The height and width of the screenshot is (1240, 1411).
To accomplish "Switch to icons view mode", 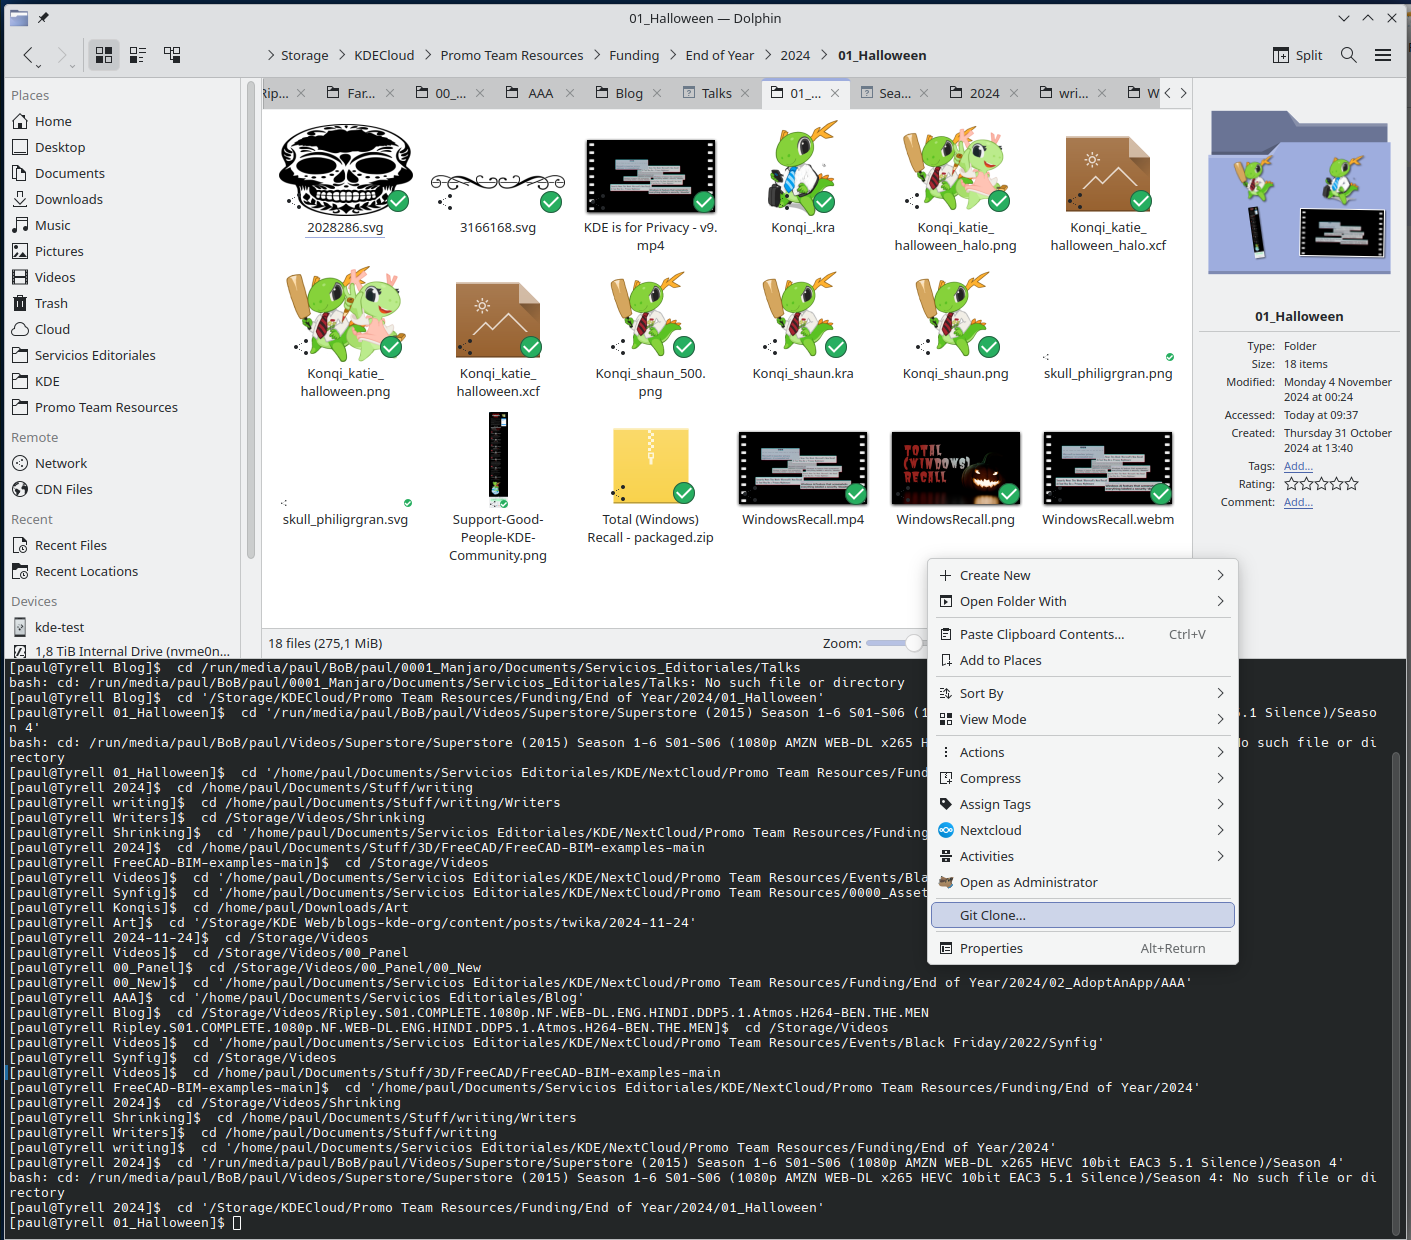I will tap(104, 55).
